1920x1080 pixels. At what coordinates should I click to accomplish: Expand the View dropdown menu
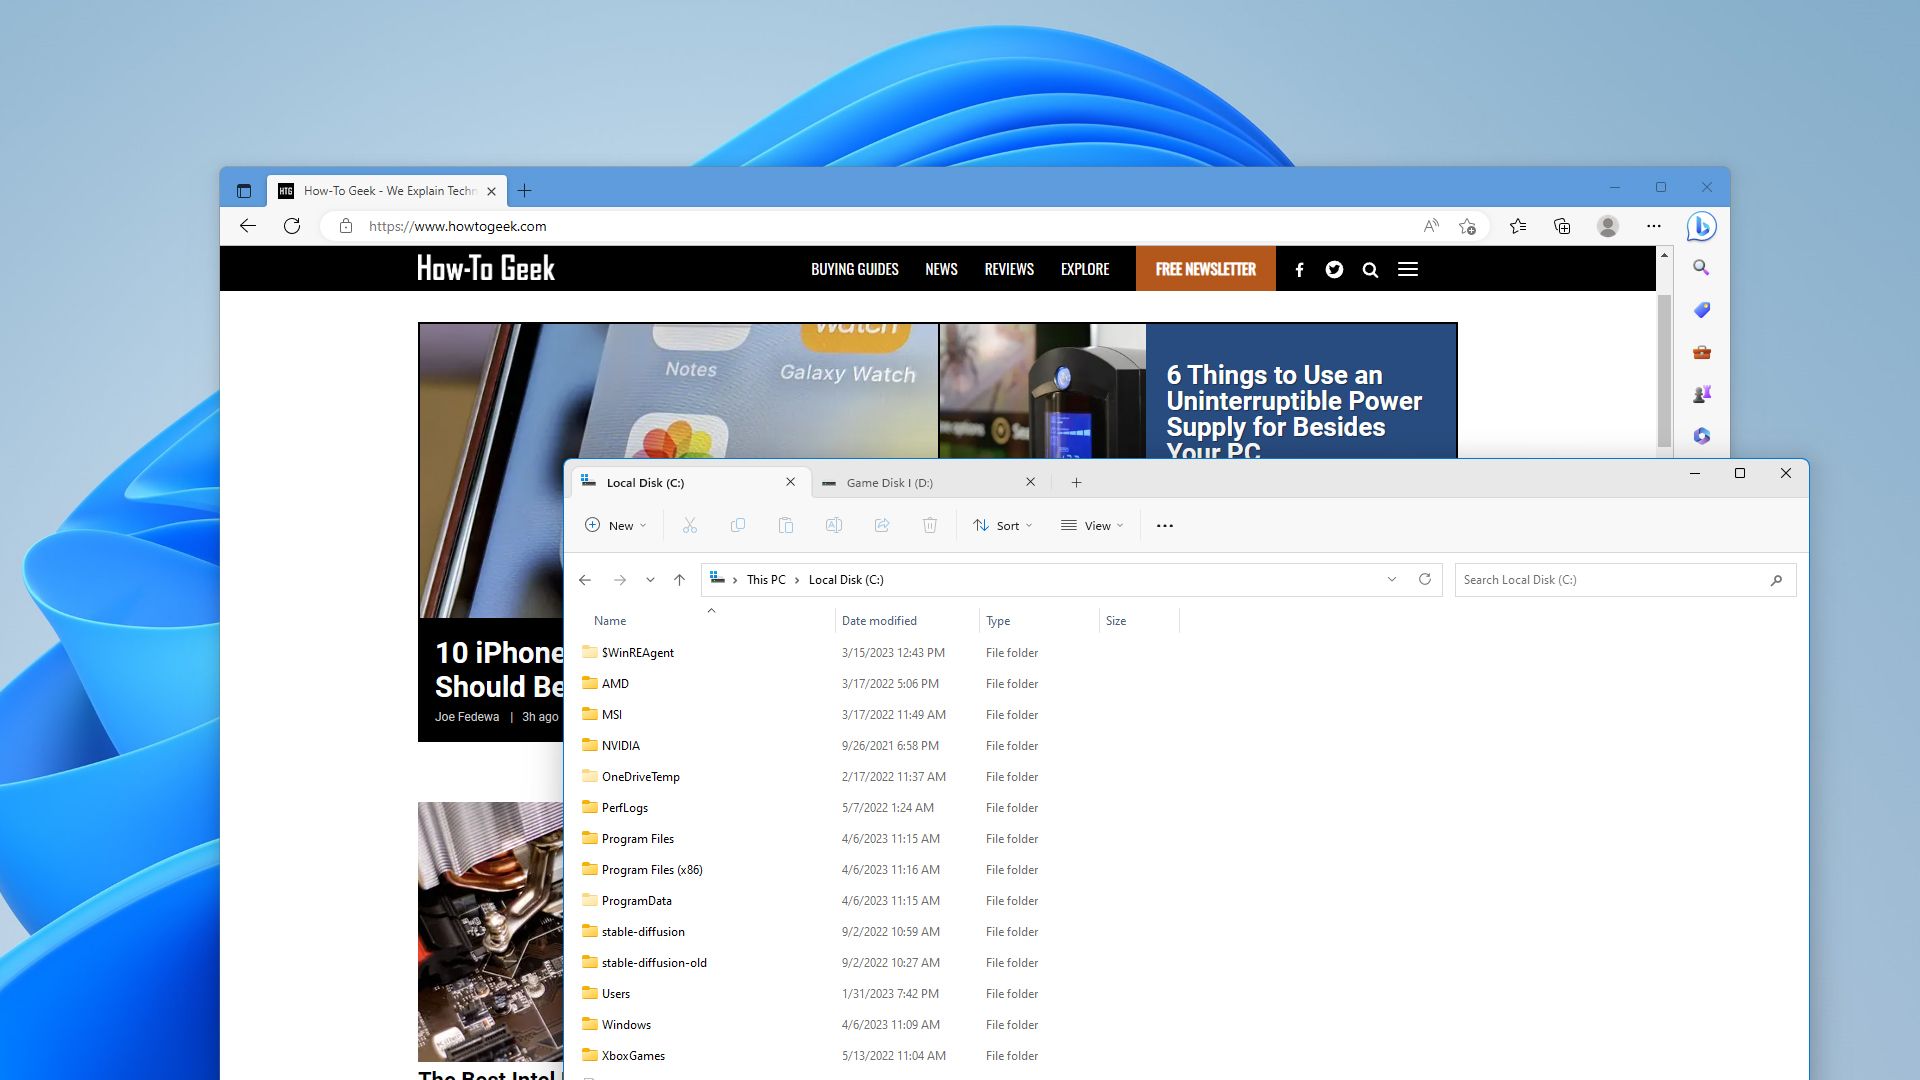[1092, 526]
